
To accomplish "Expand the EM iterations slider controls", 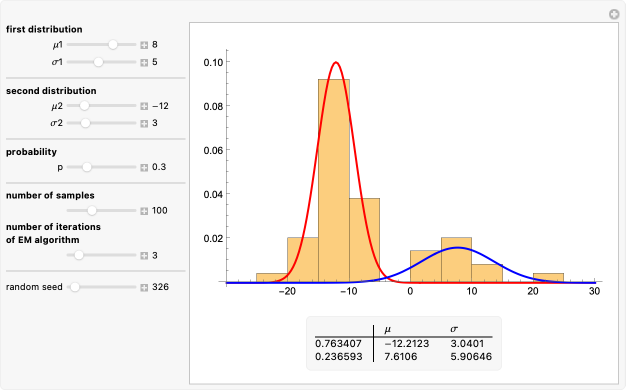I will [x=144, y=256].
